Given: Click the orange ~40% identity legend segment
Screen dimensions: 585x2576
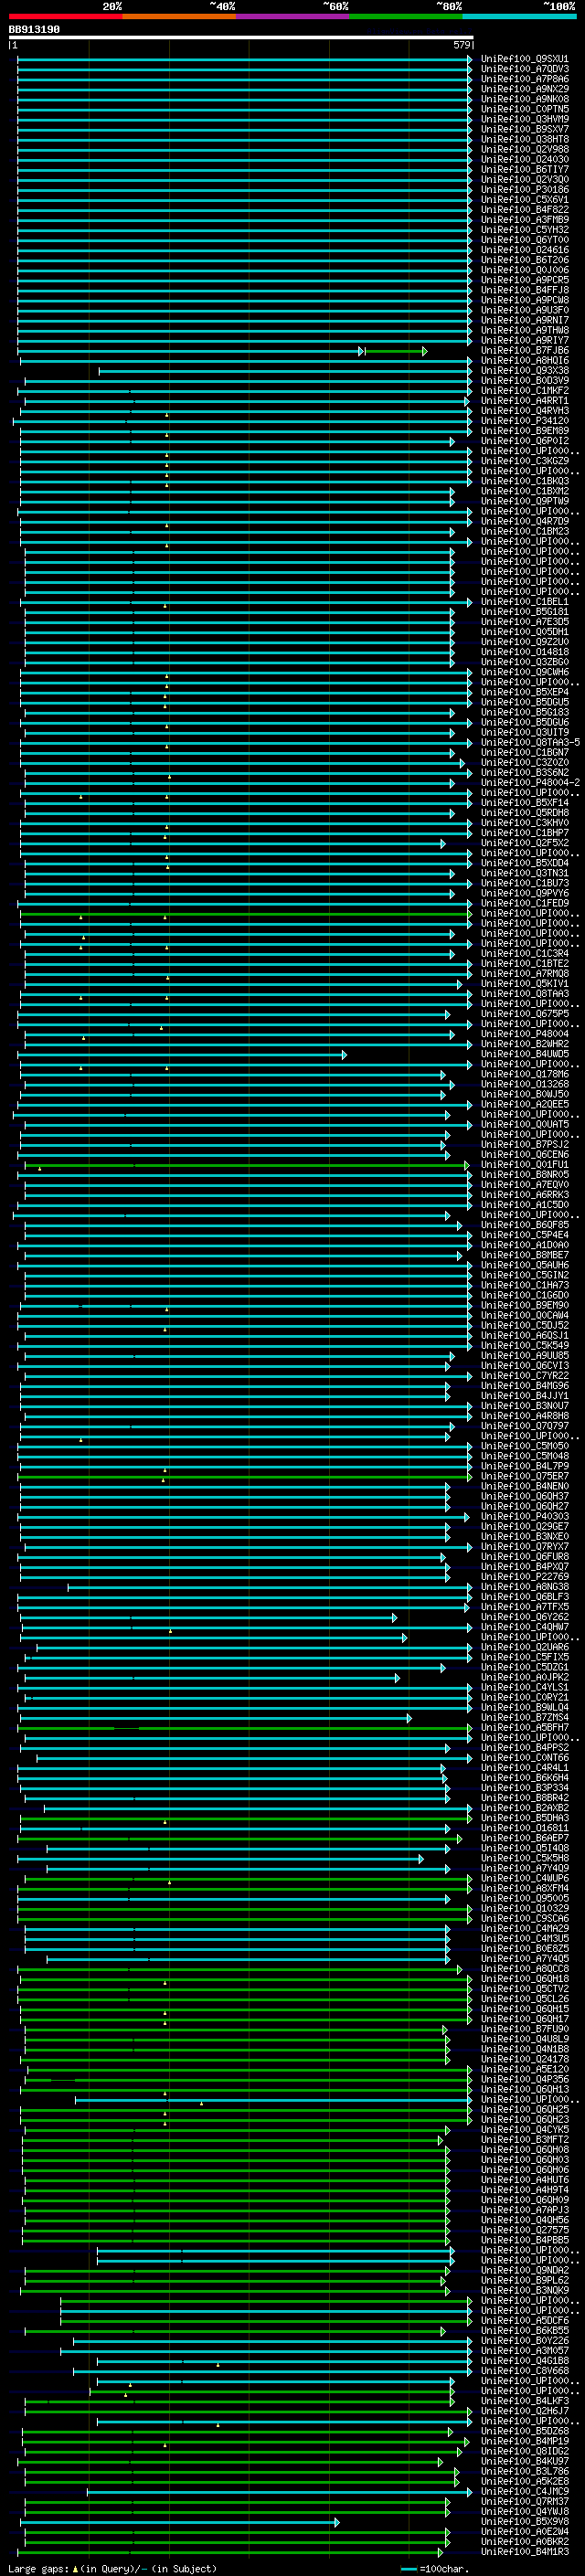Looking at the screenshot, I should pyautogui.click(x=179, y=17).
